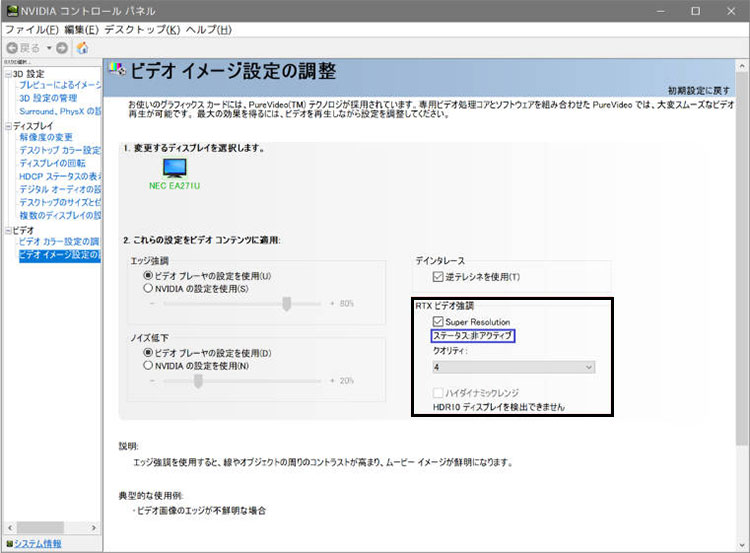Click the Forward arrow toolbar icon

coord(62,48)
